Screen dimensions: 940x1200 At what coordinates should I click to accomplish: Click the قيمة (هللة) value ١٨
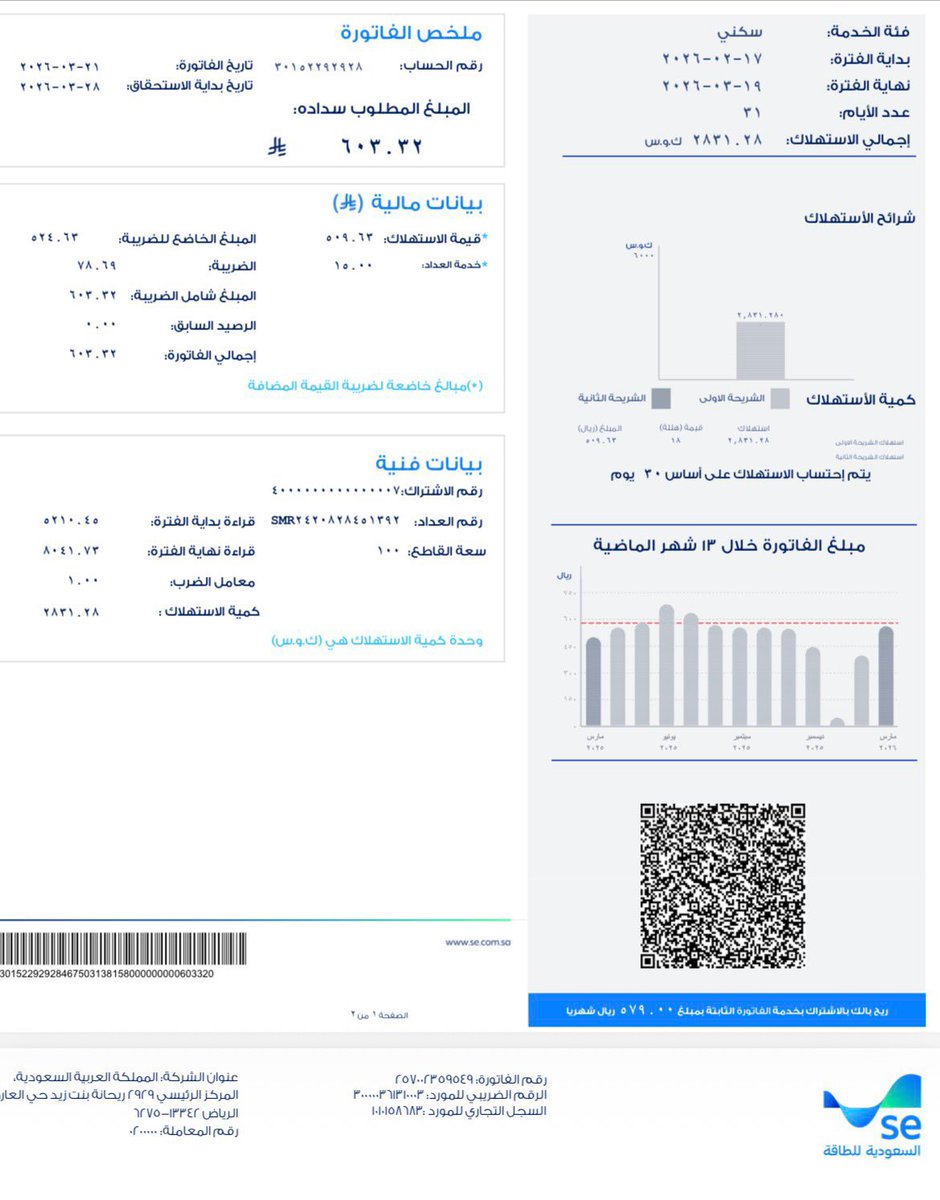pyautogui.click(x=676, y=440)
